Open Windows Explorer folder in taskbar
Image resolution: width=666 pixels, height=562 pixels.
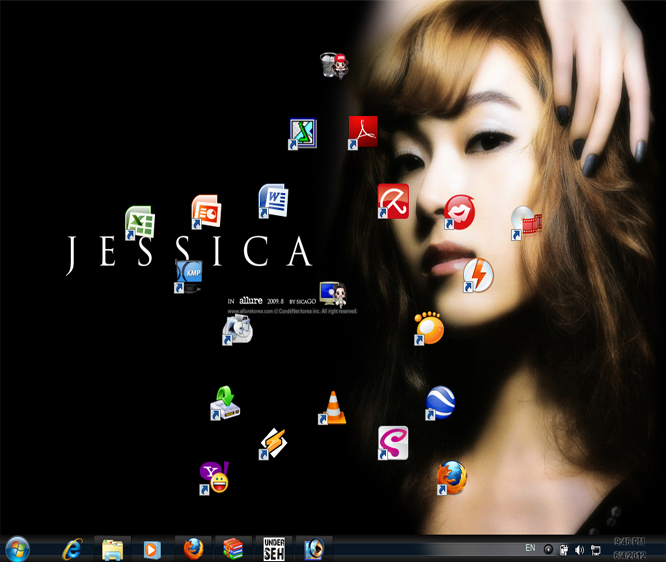112,549
